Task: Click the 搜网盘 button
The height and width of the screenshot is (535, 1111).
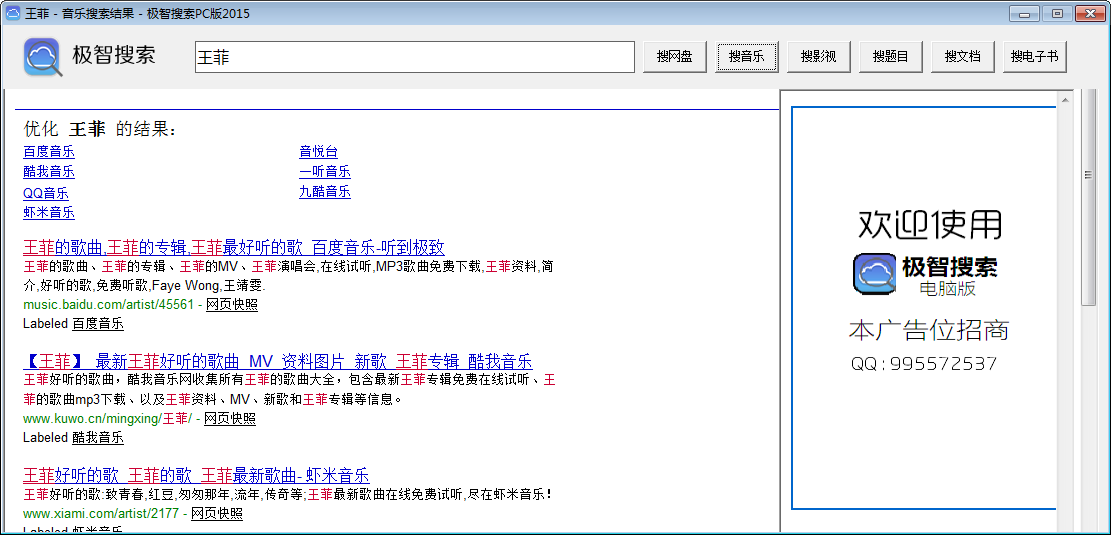Action: point(675,57)
